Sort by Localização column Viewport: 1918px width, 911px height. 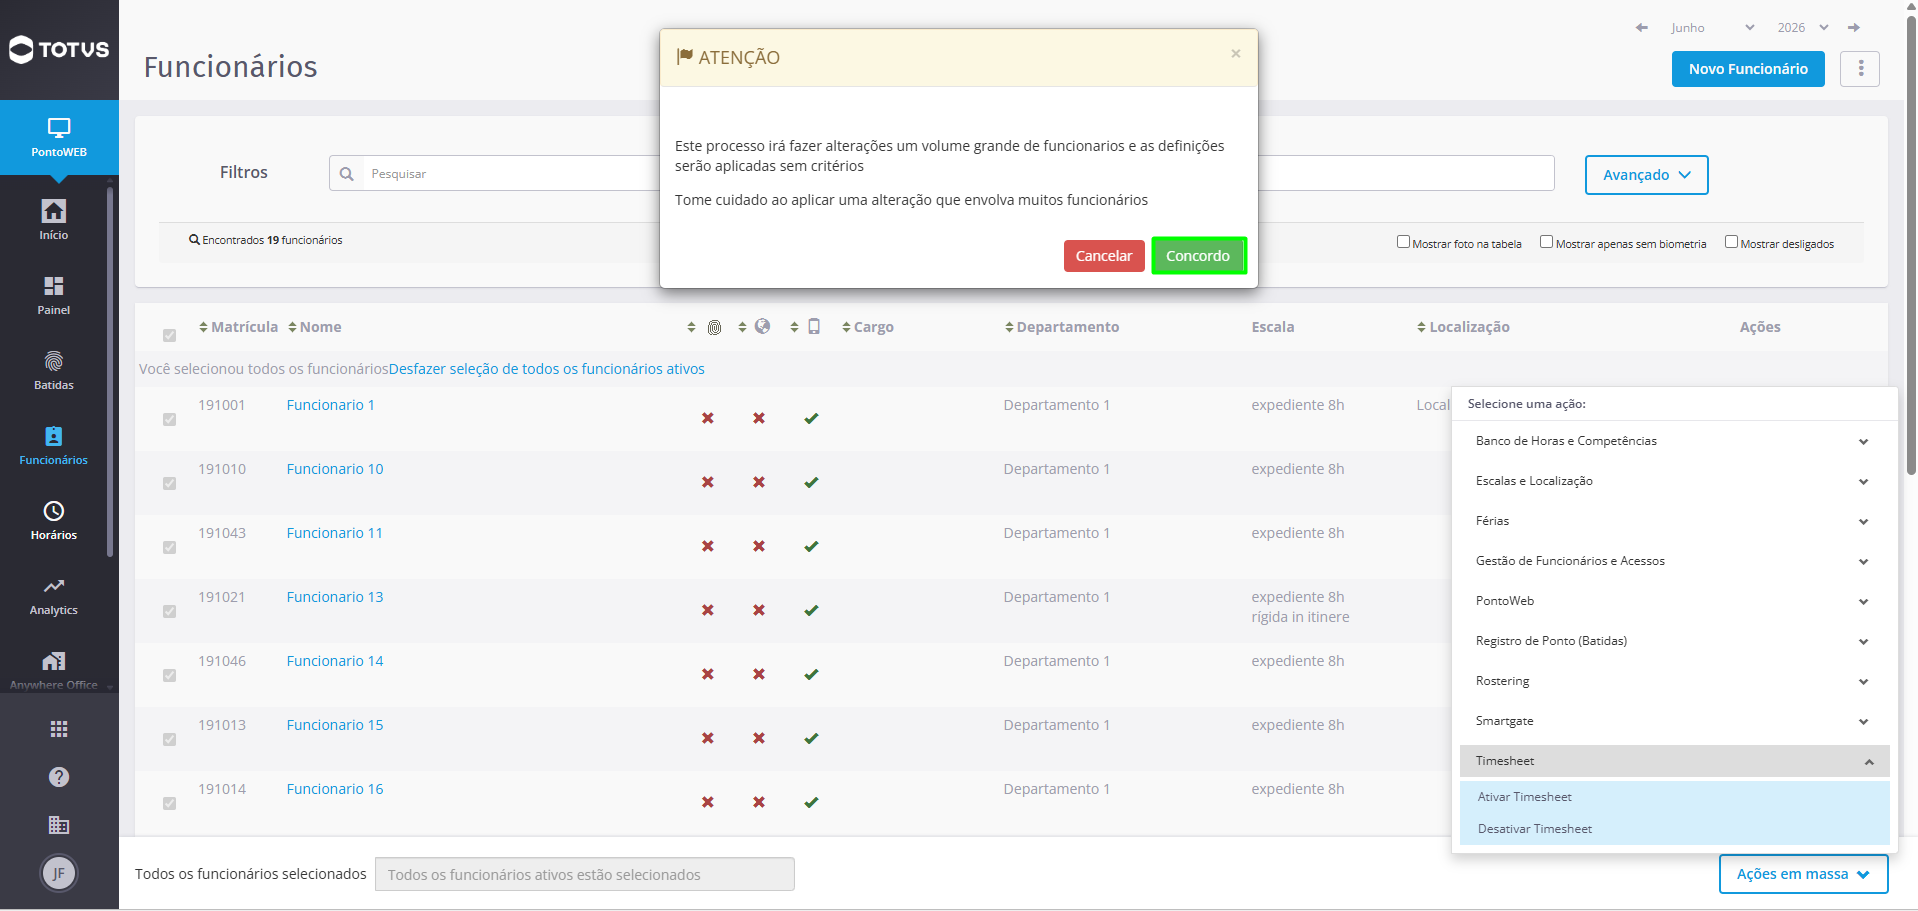coord(1463,327)
